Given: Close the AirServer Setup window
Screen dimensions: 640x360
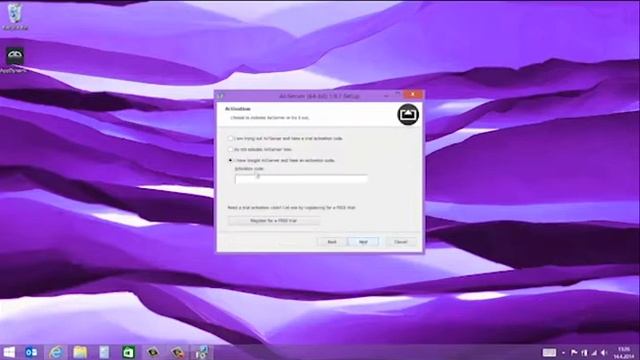Looking at the screenshot, I should pos(413,94).
